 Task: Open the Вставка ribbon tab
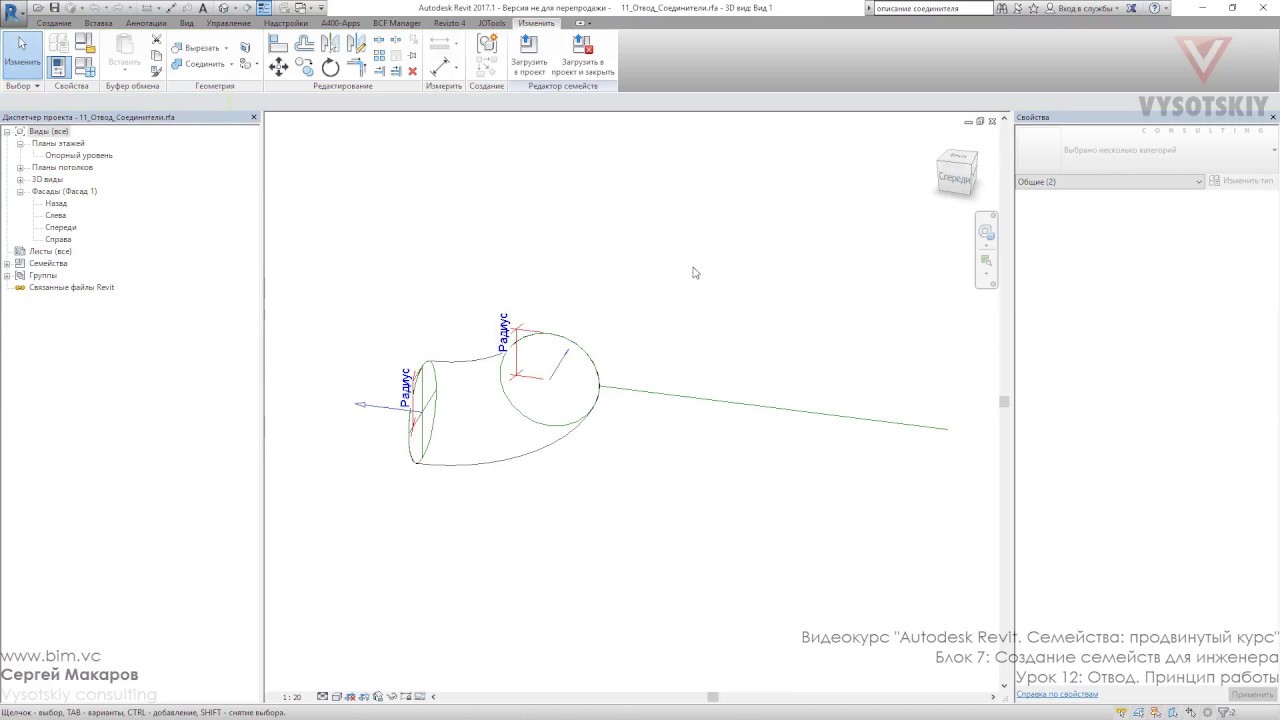coord(98,23)
